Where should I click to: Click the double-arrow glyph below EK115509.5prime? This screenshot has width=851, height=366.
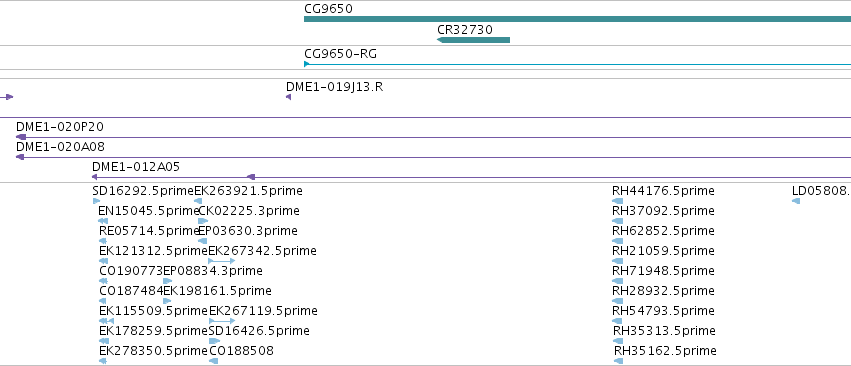tap(106, 321)
